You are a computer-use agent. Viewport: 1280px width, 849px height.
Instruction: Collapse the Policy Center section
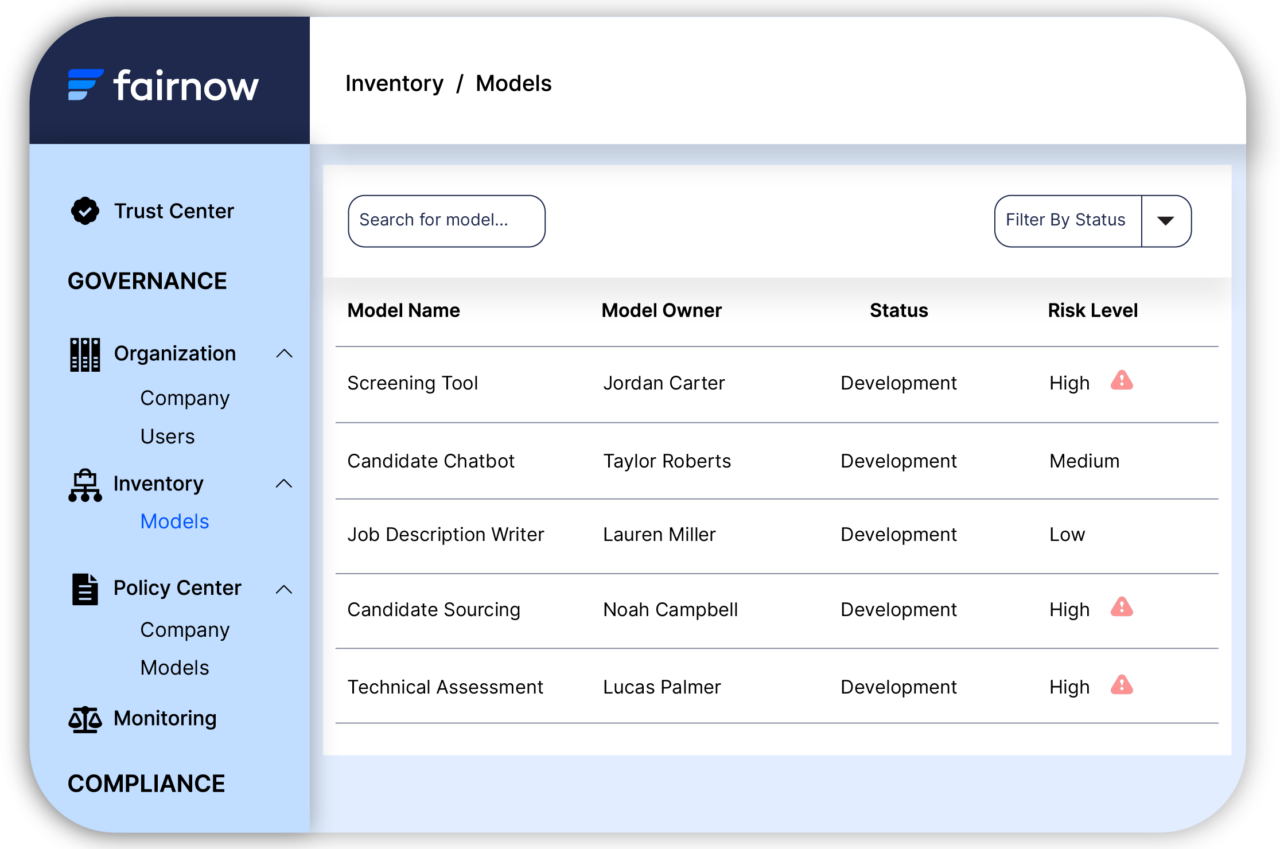(x=284, y=588)
